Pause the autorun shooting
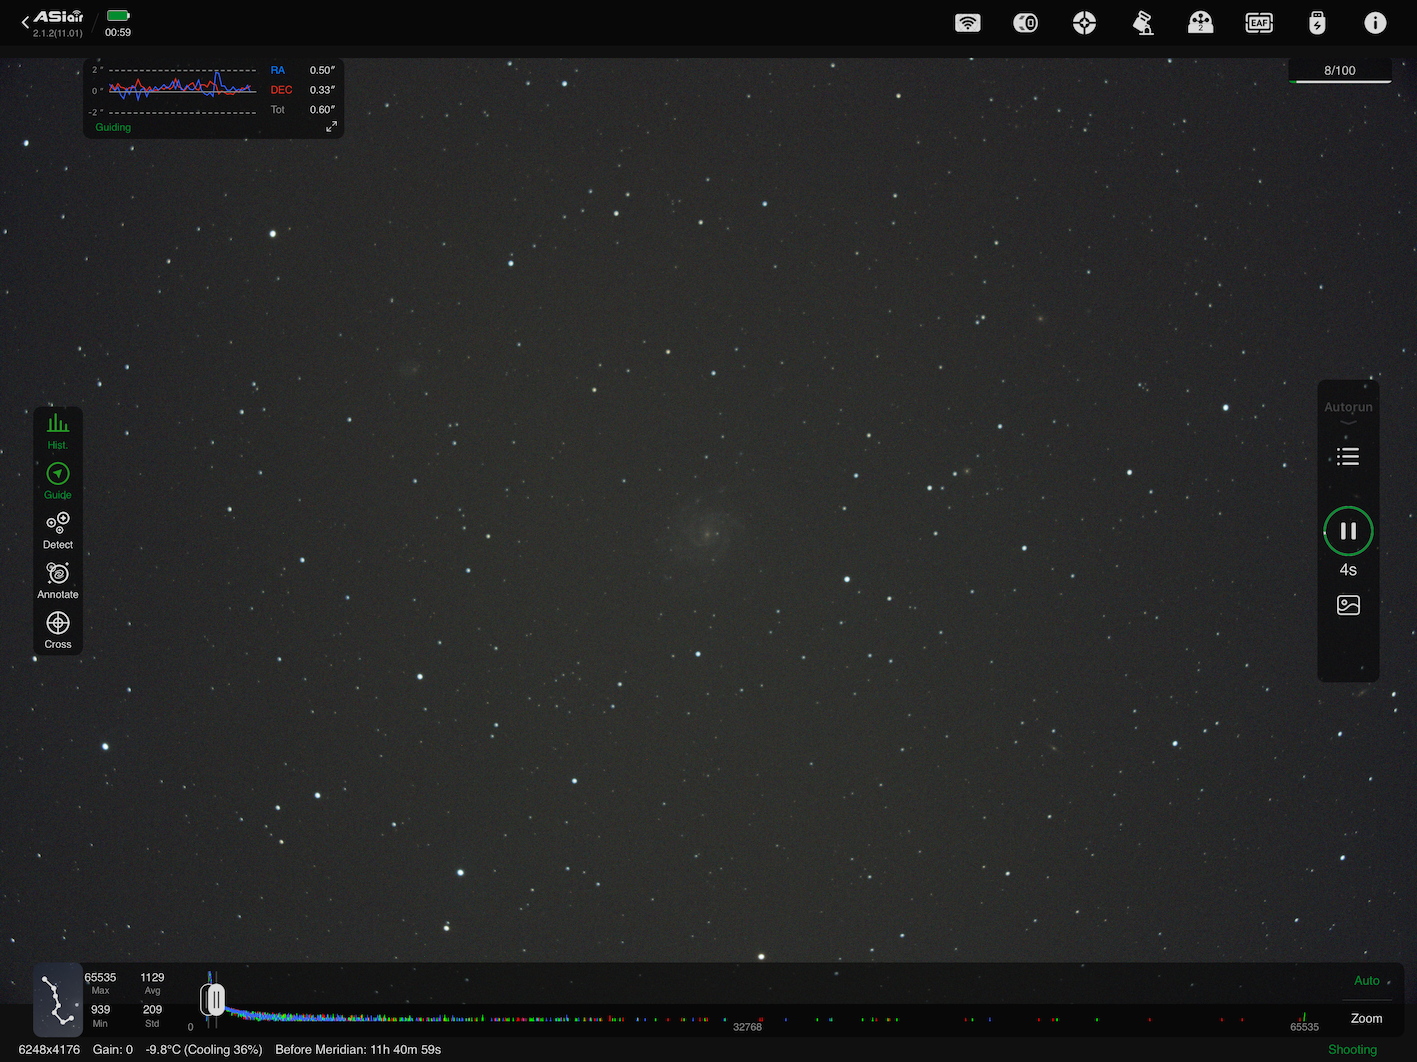The width and height of the screenshot is (1417, 1062). tap(1348, 531)
